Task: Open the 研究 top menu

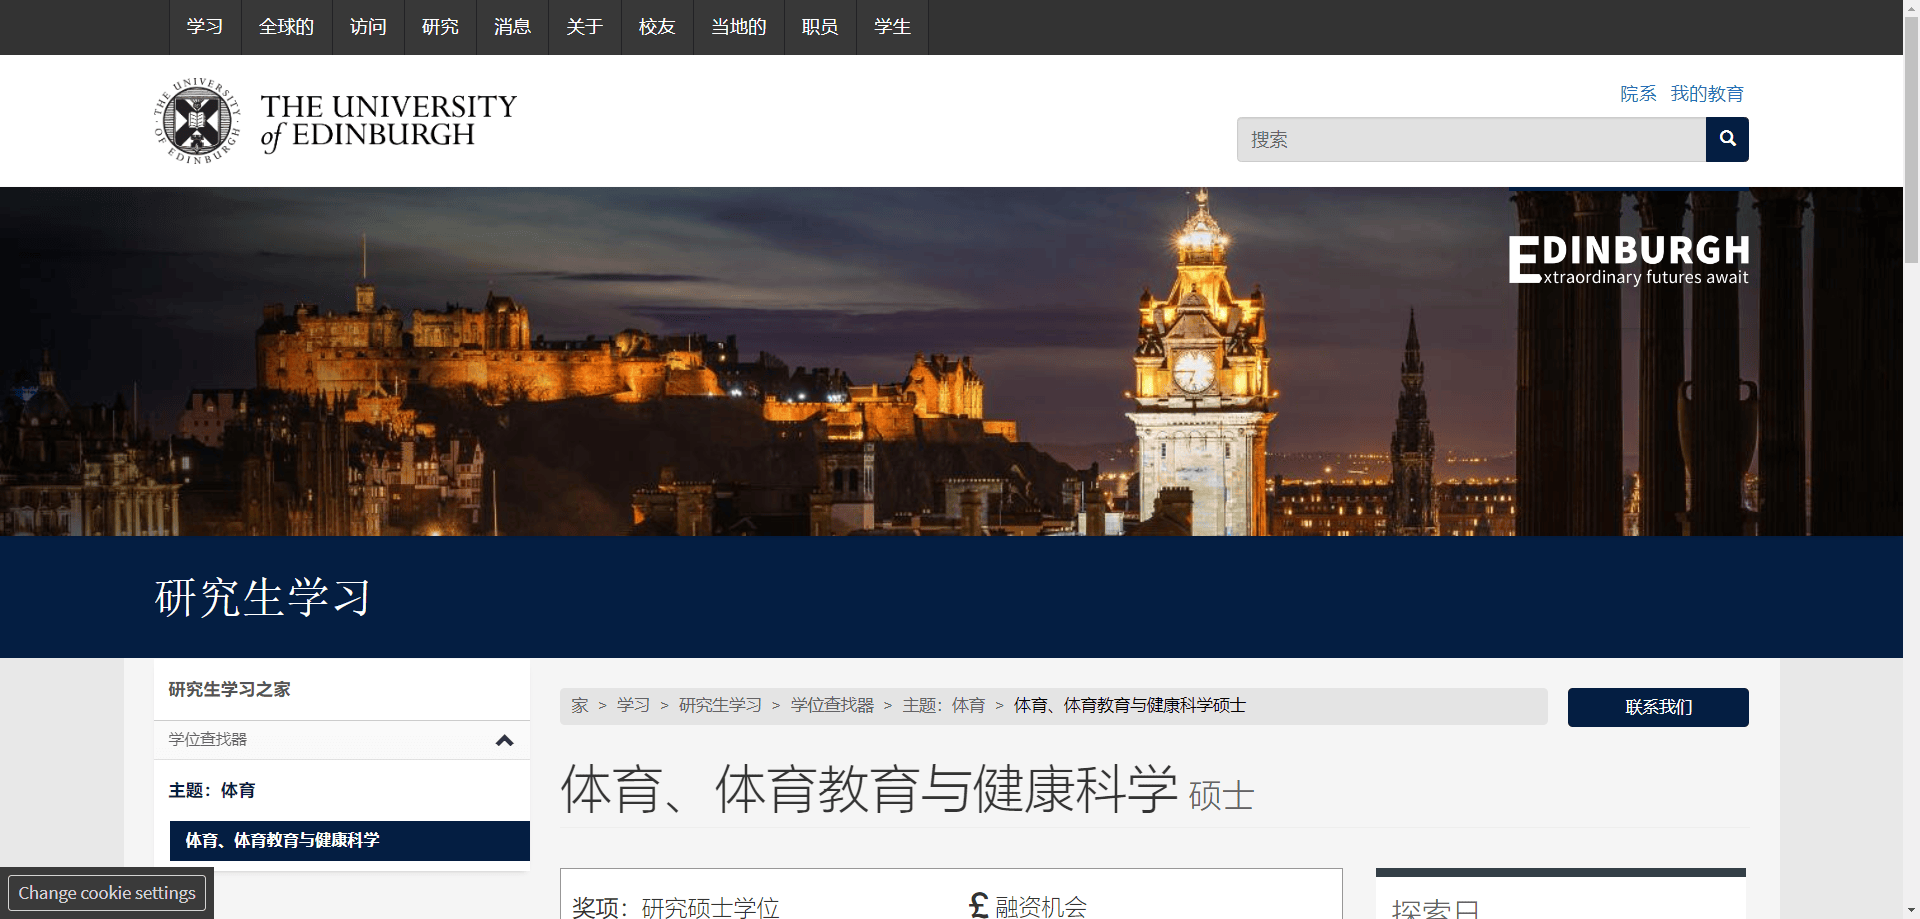Action: (x=440, y=27)
